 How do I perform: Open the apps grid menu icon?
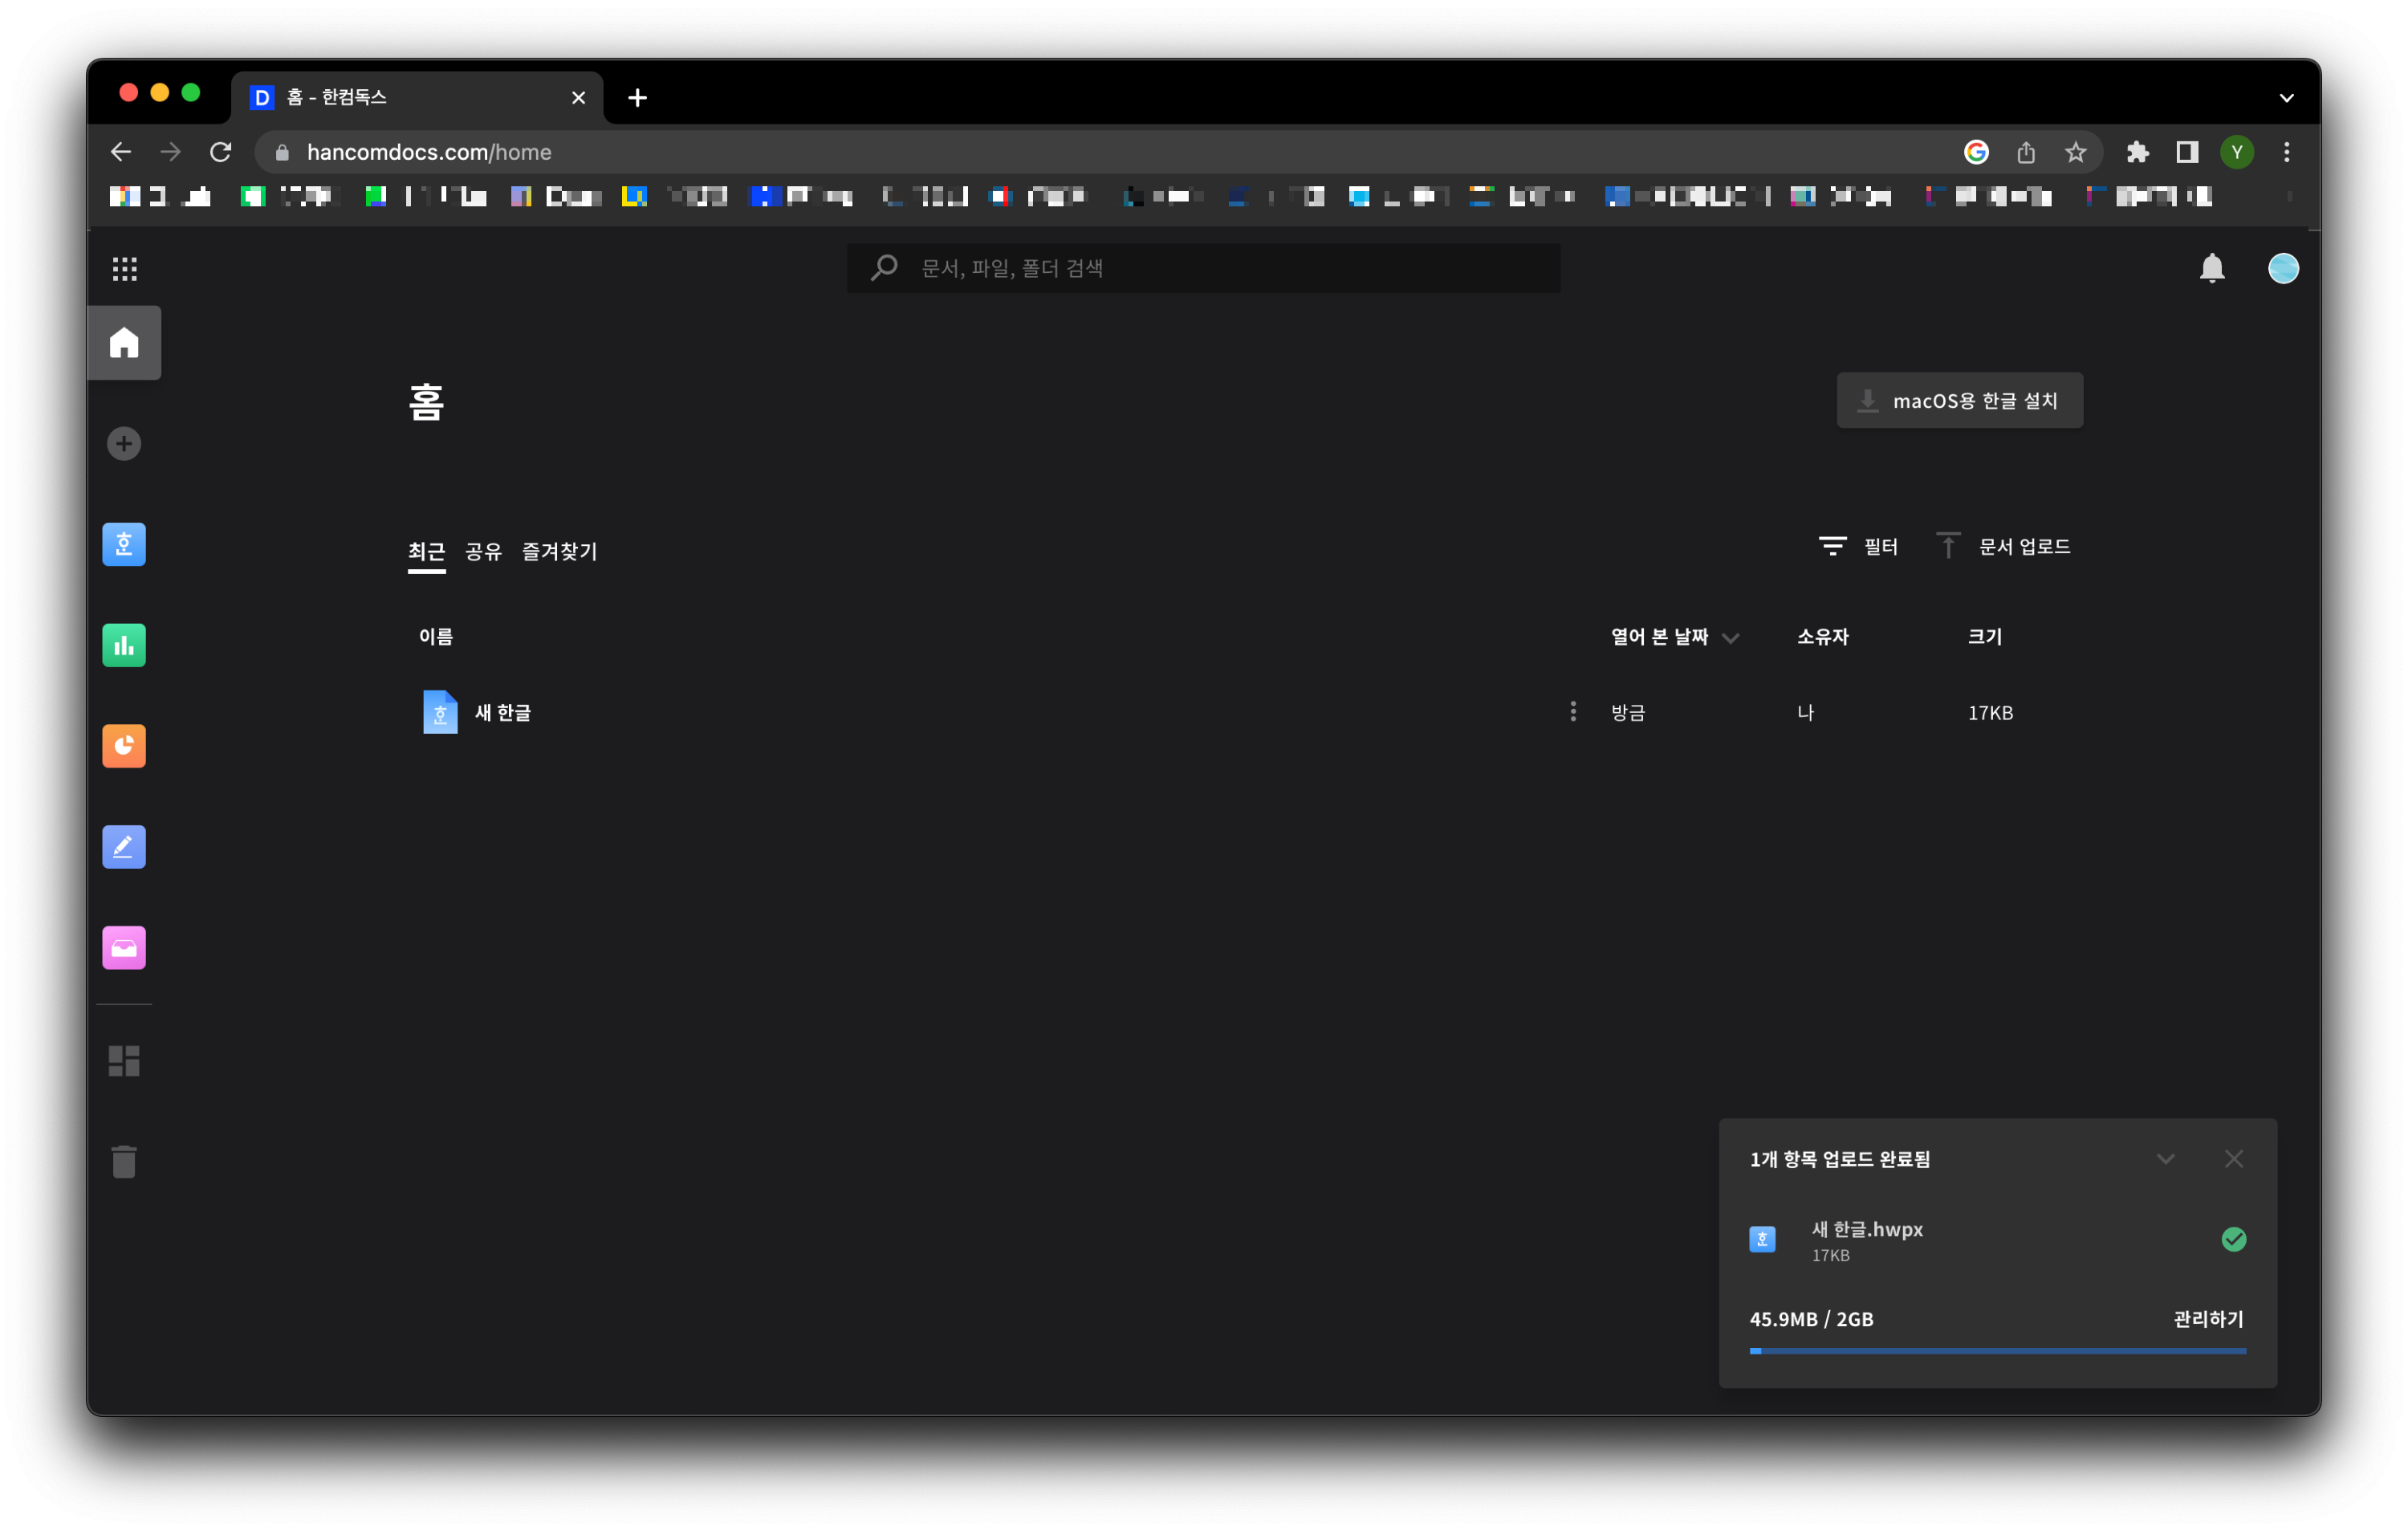coord(124,268)
